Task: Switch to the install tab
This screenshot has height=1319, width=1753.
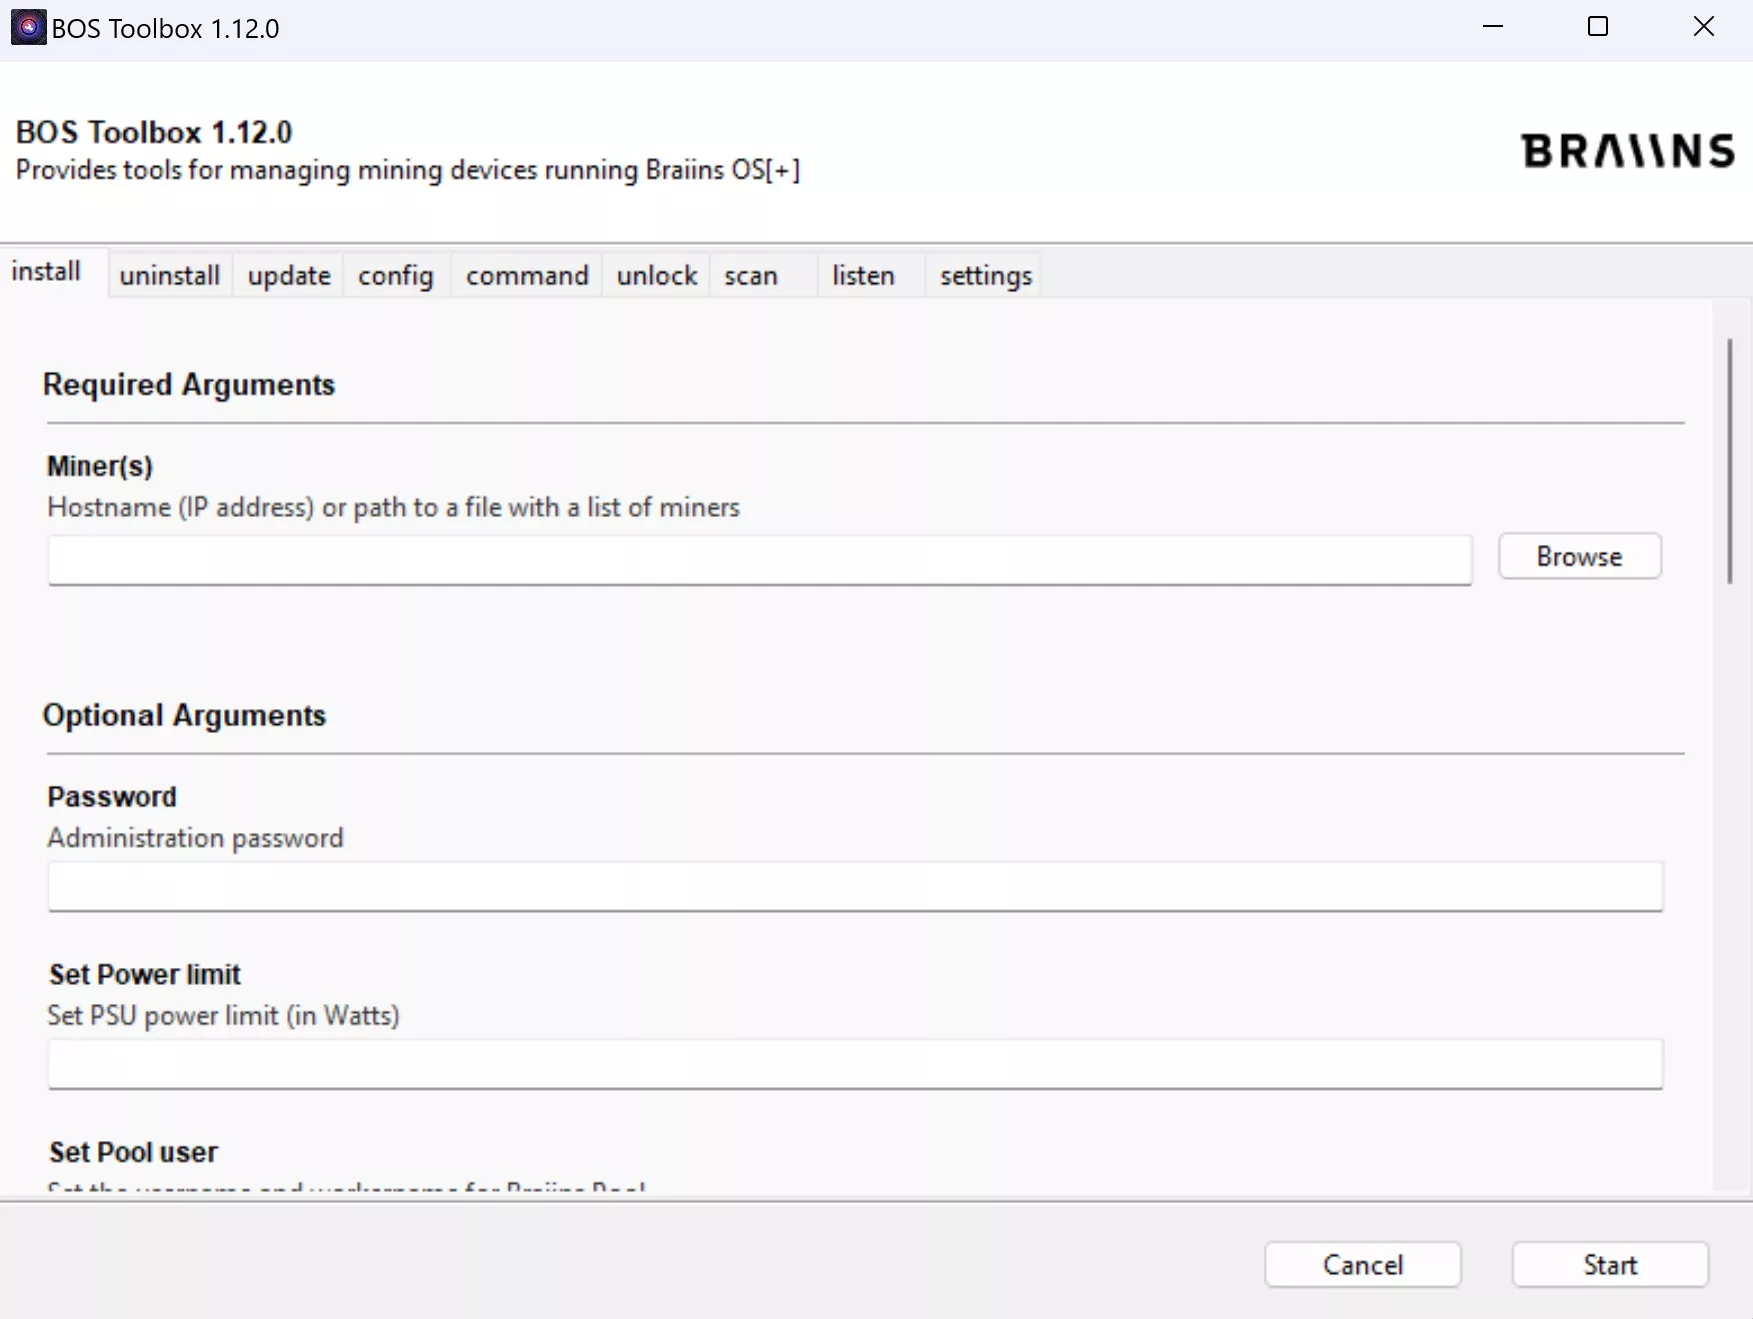Action: click(x=47, y=272)
